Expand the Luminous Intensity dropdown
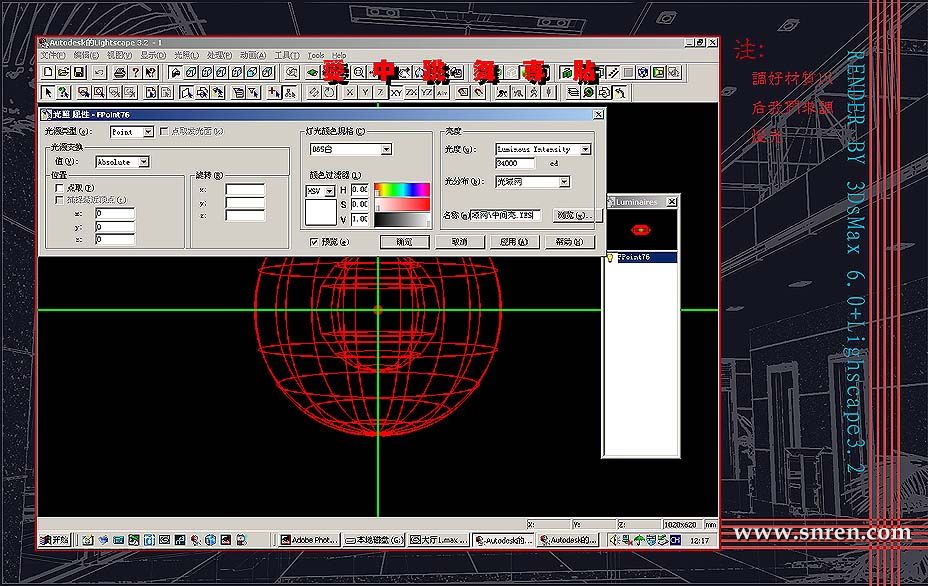 (x=585, y=149)
